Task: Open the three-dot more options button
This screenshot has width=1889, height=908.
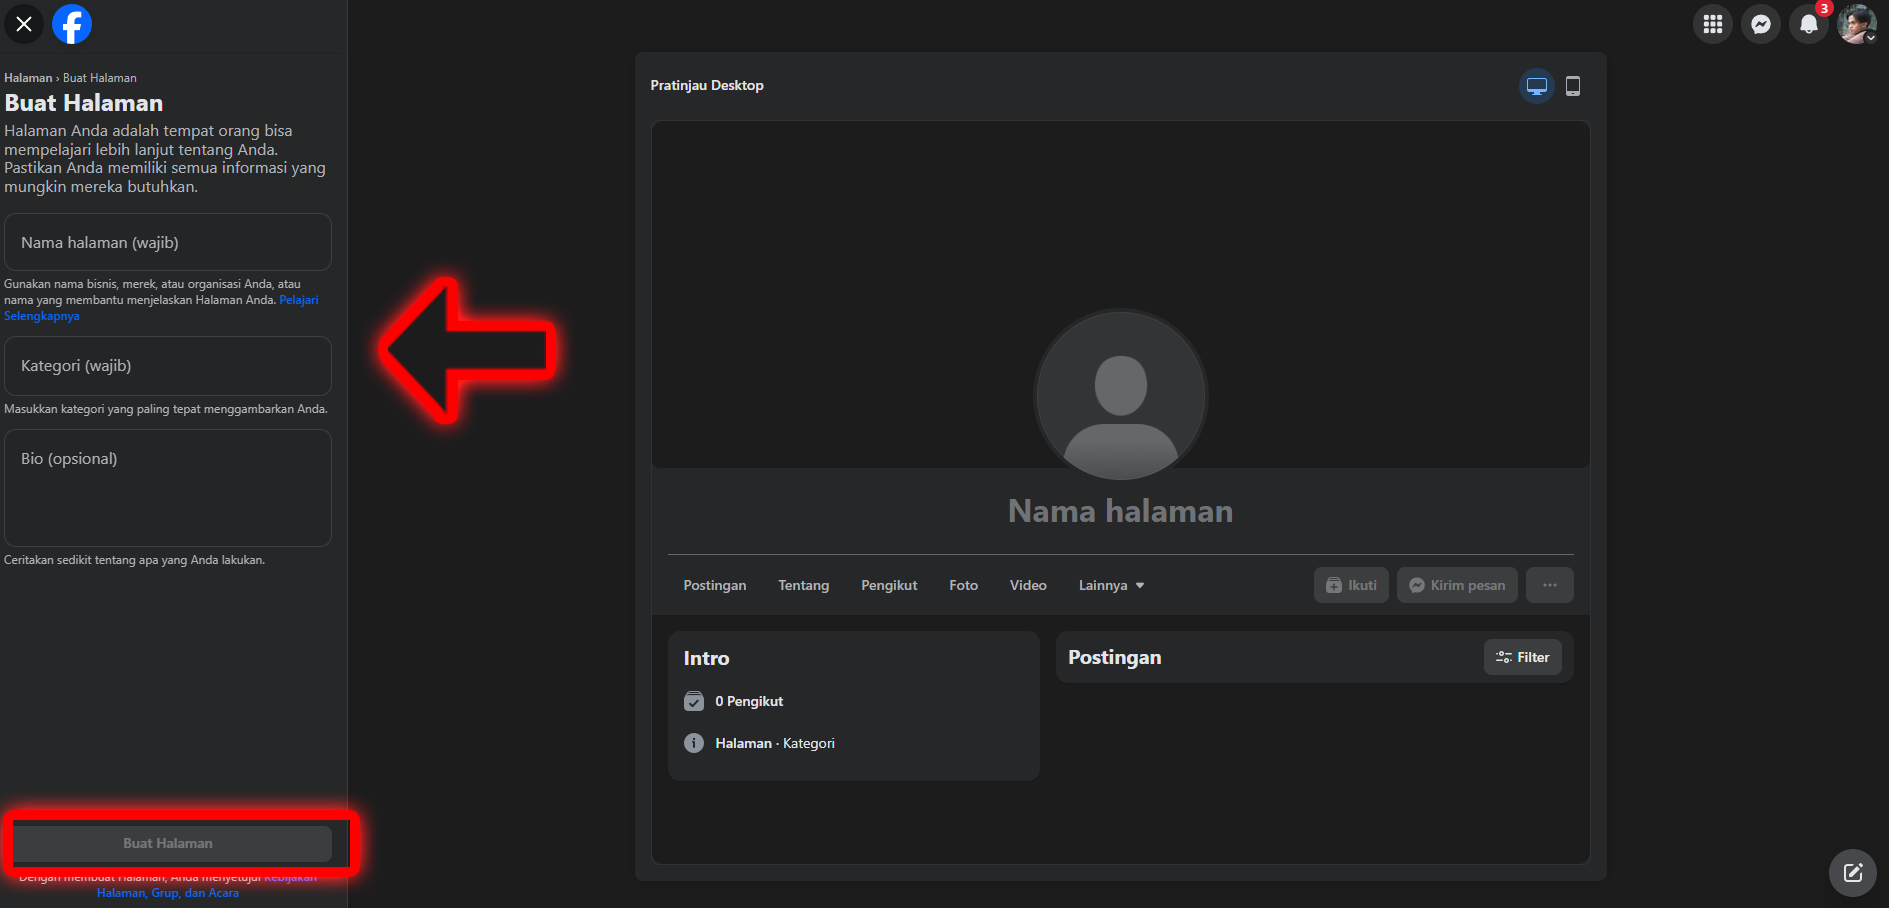Action: click(x=1549, y=585)
